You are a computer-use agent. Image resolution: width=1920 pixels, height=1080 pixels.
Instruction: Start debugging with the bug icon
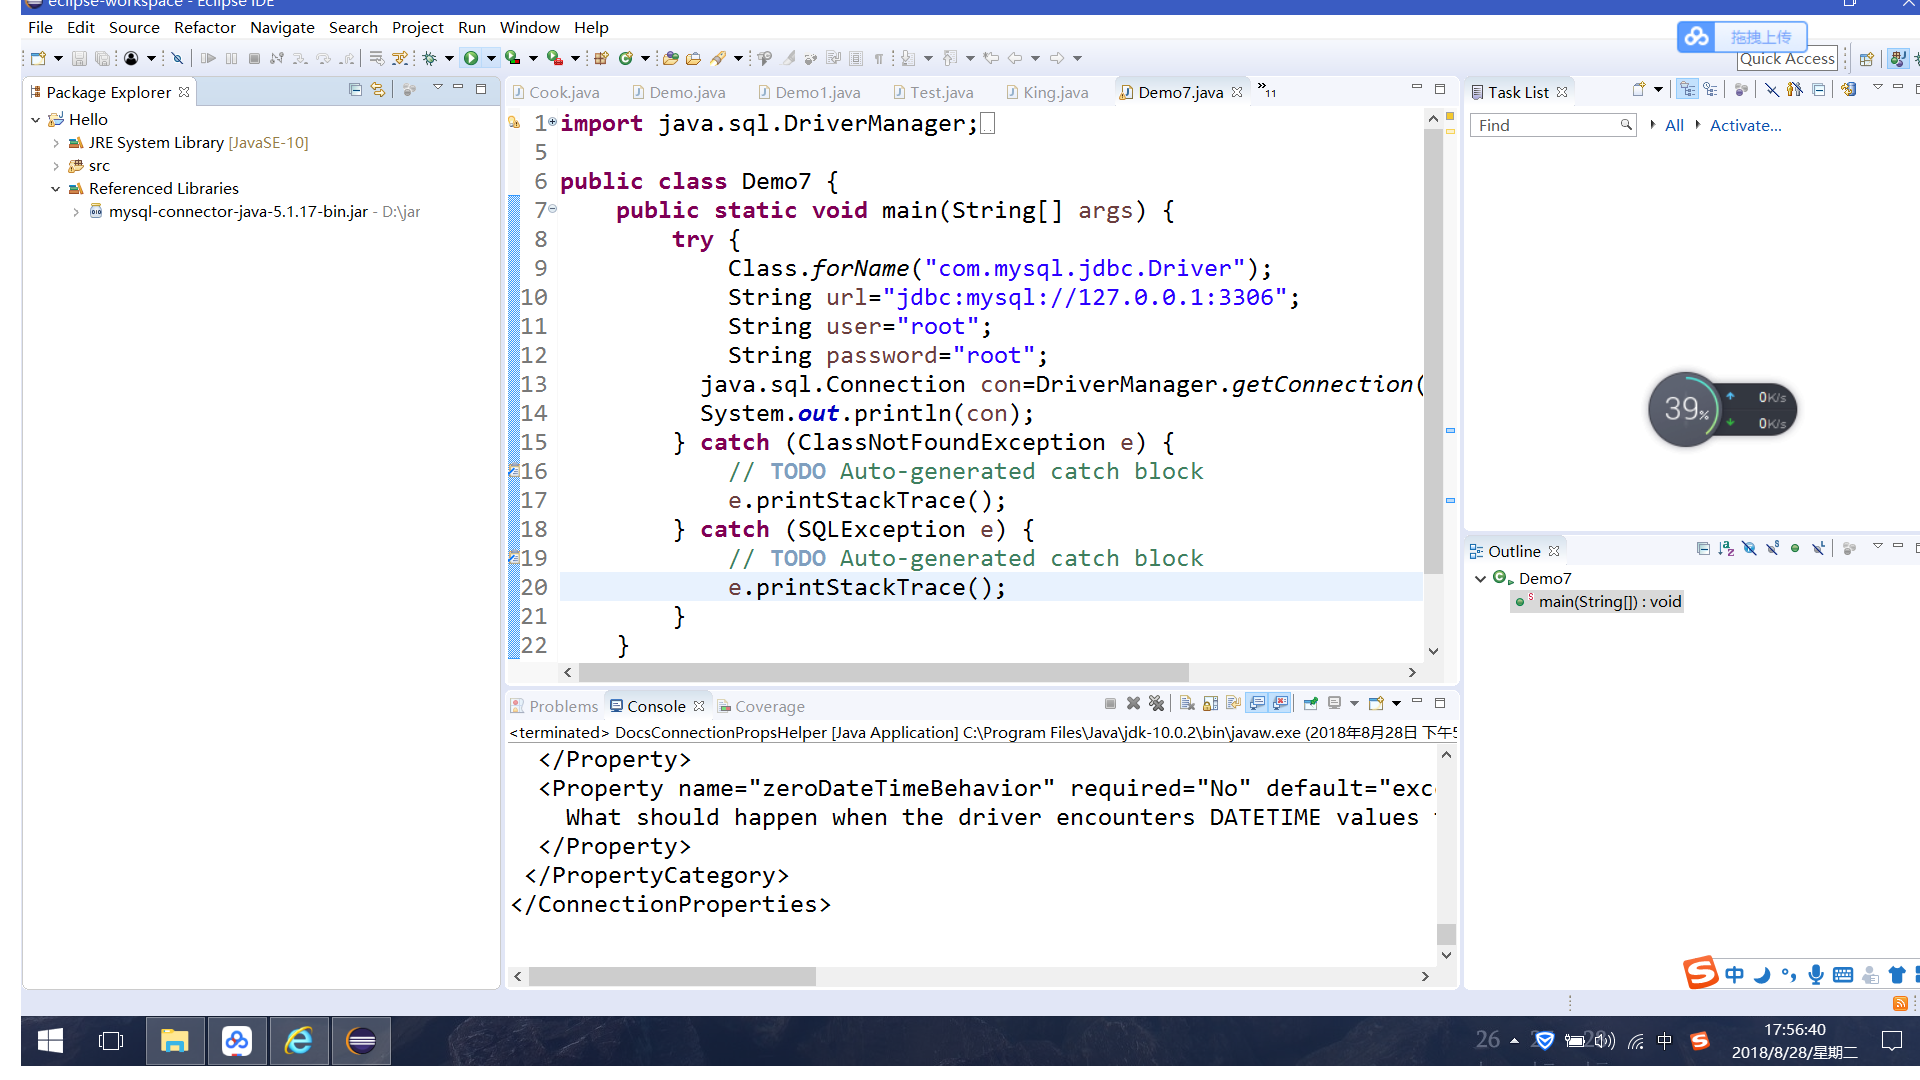(x=429, y=58)
